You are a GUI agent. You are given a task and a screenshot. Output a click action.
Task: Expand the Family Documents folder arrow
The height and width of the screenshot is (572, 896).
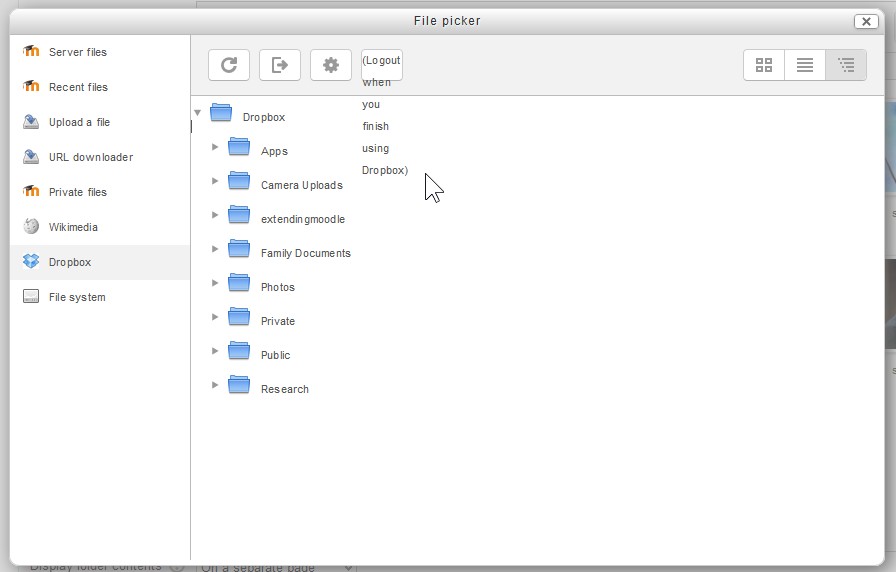click(x=215, y=249)
